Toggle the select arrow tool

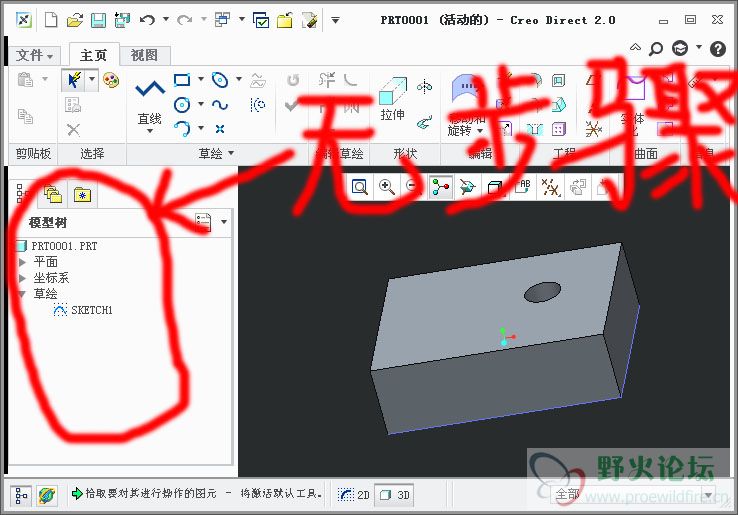73,80
